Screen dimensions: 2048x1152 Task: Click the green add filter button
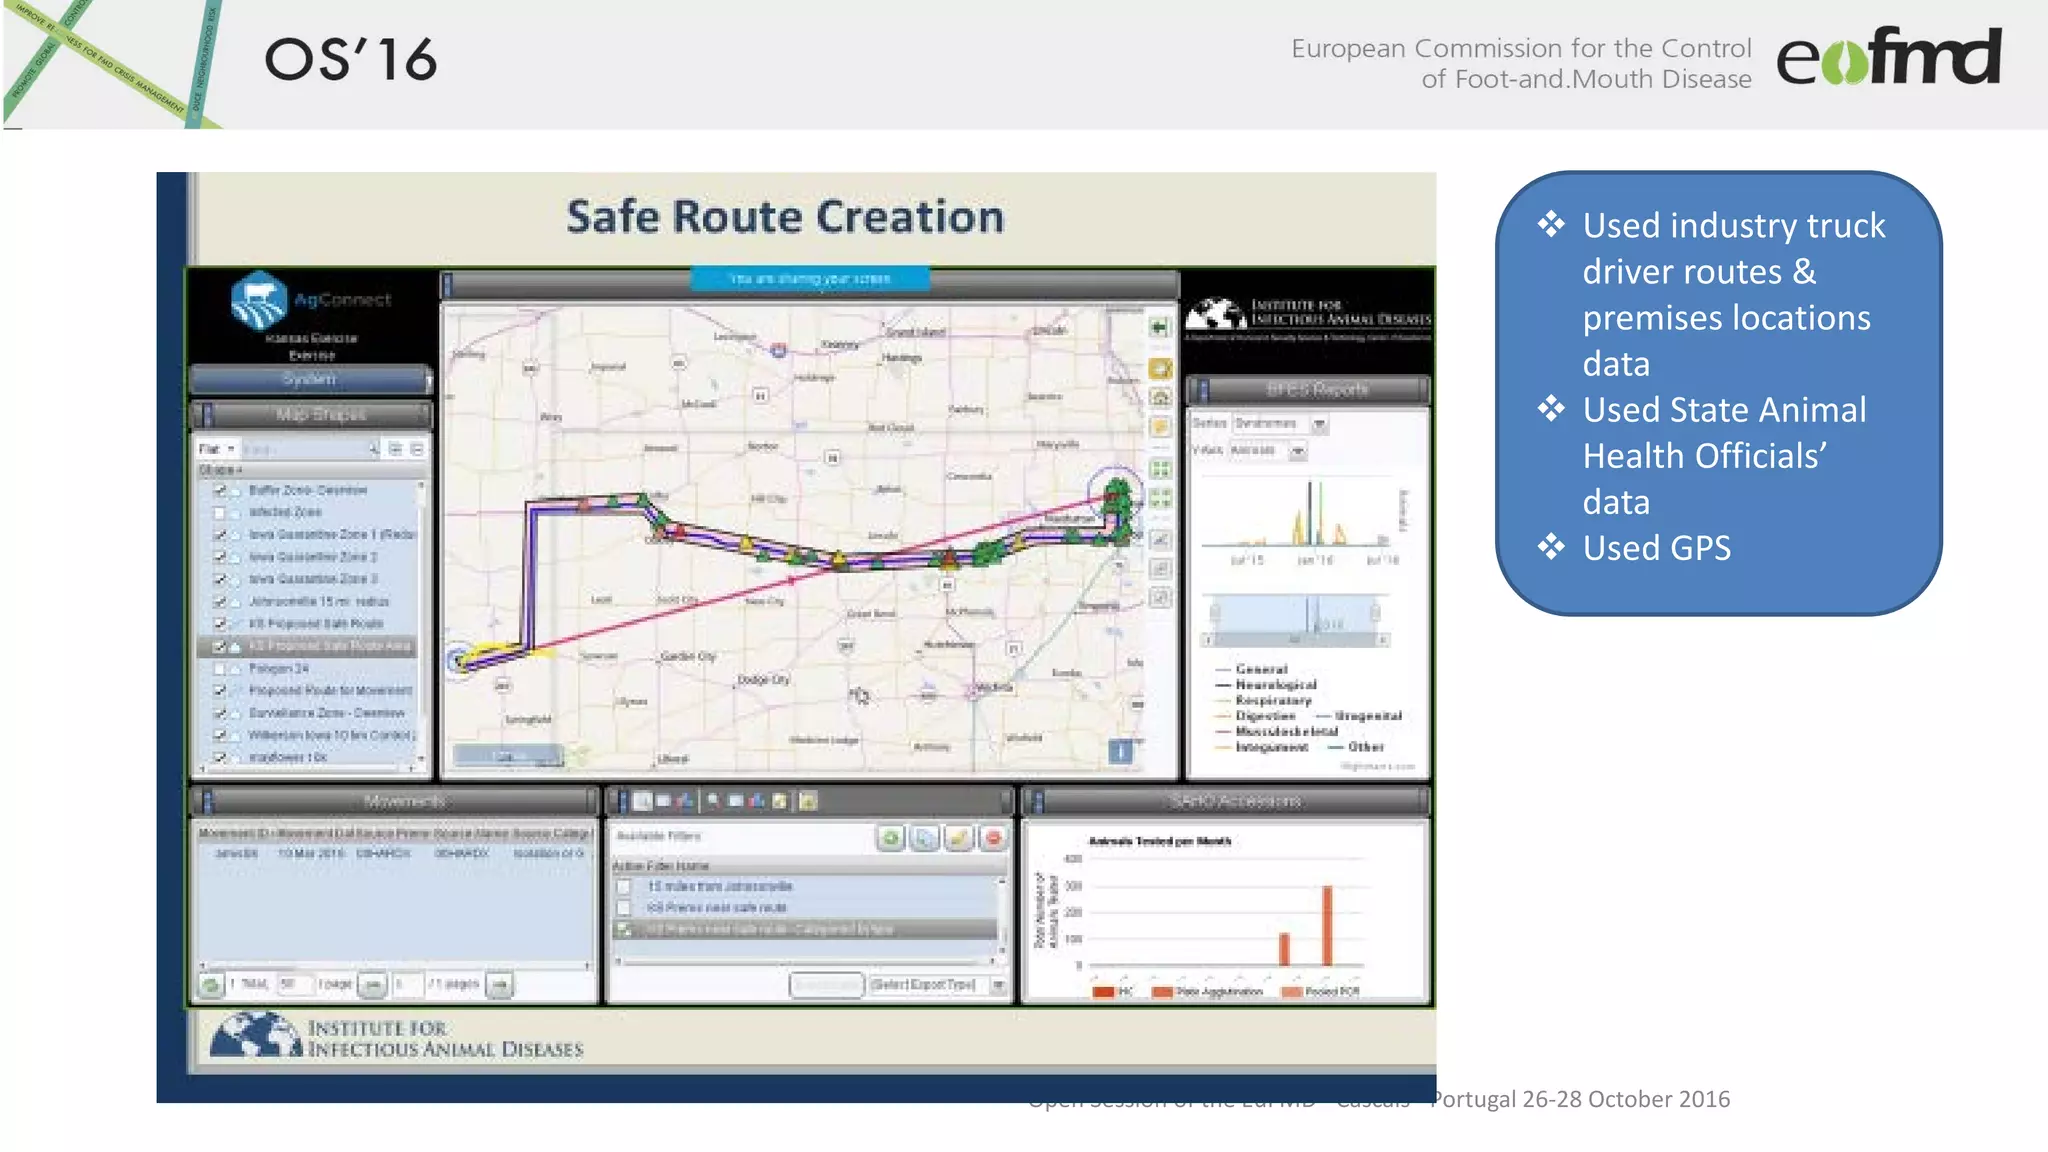point(890,838)
